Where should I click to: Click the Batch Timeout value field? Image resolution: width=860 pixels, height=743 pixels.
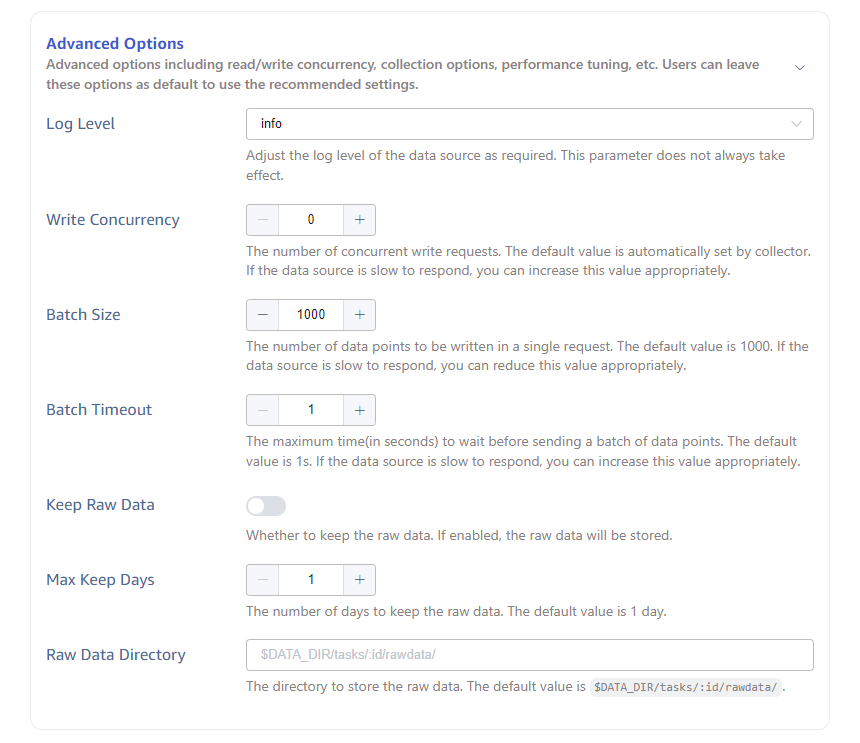point(311,410)
